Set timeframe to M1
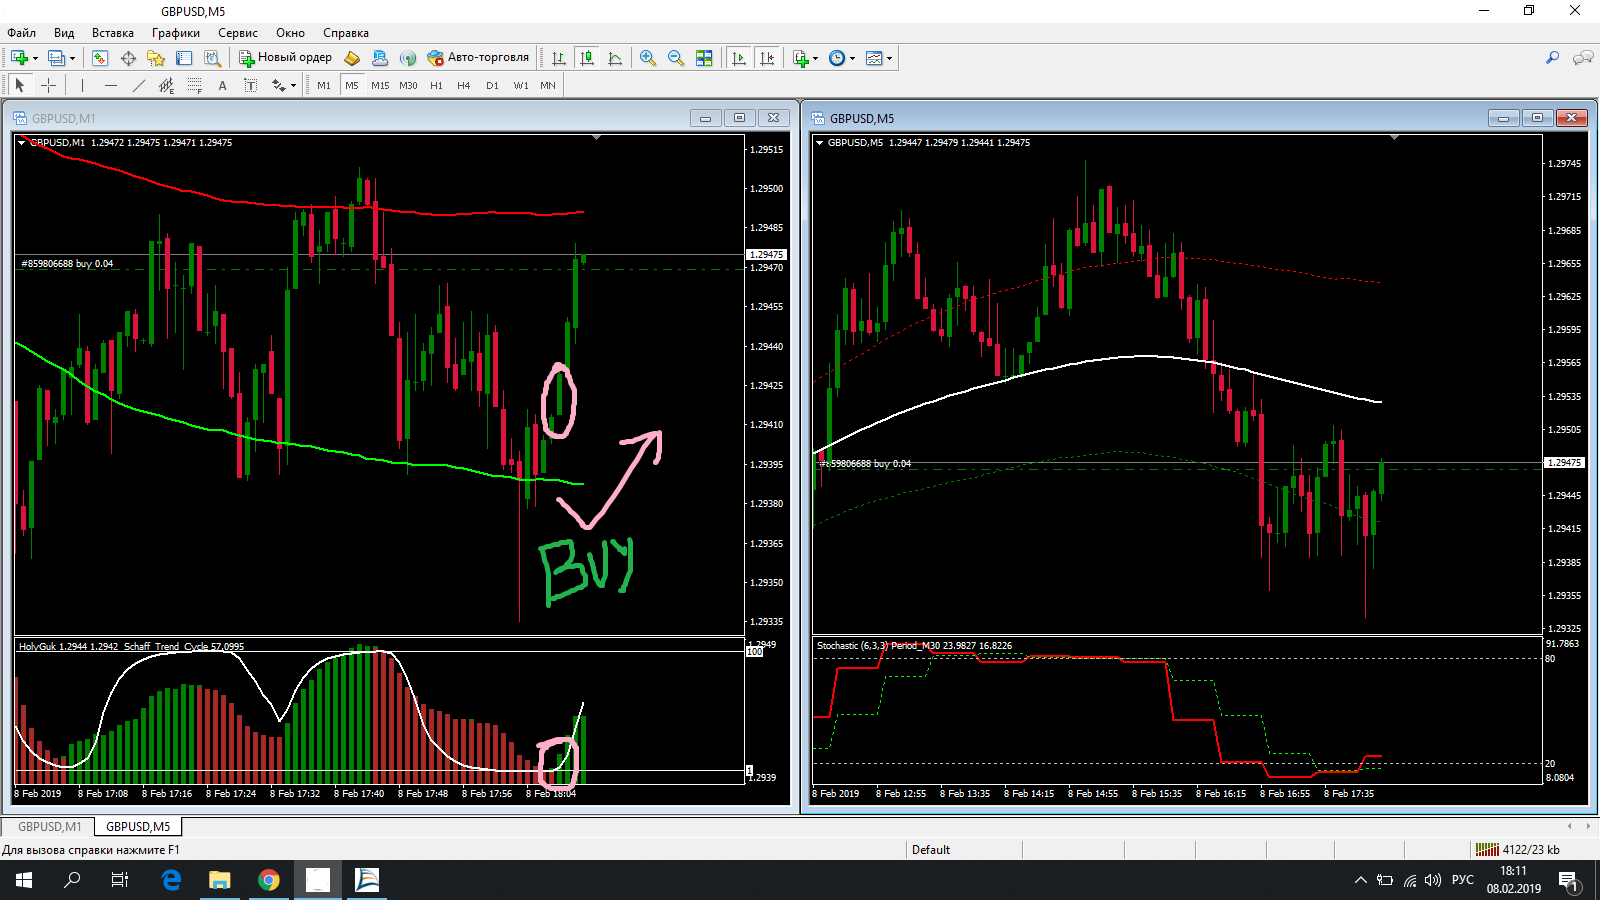 [324, 85]
